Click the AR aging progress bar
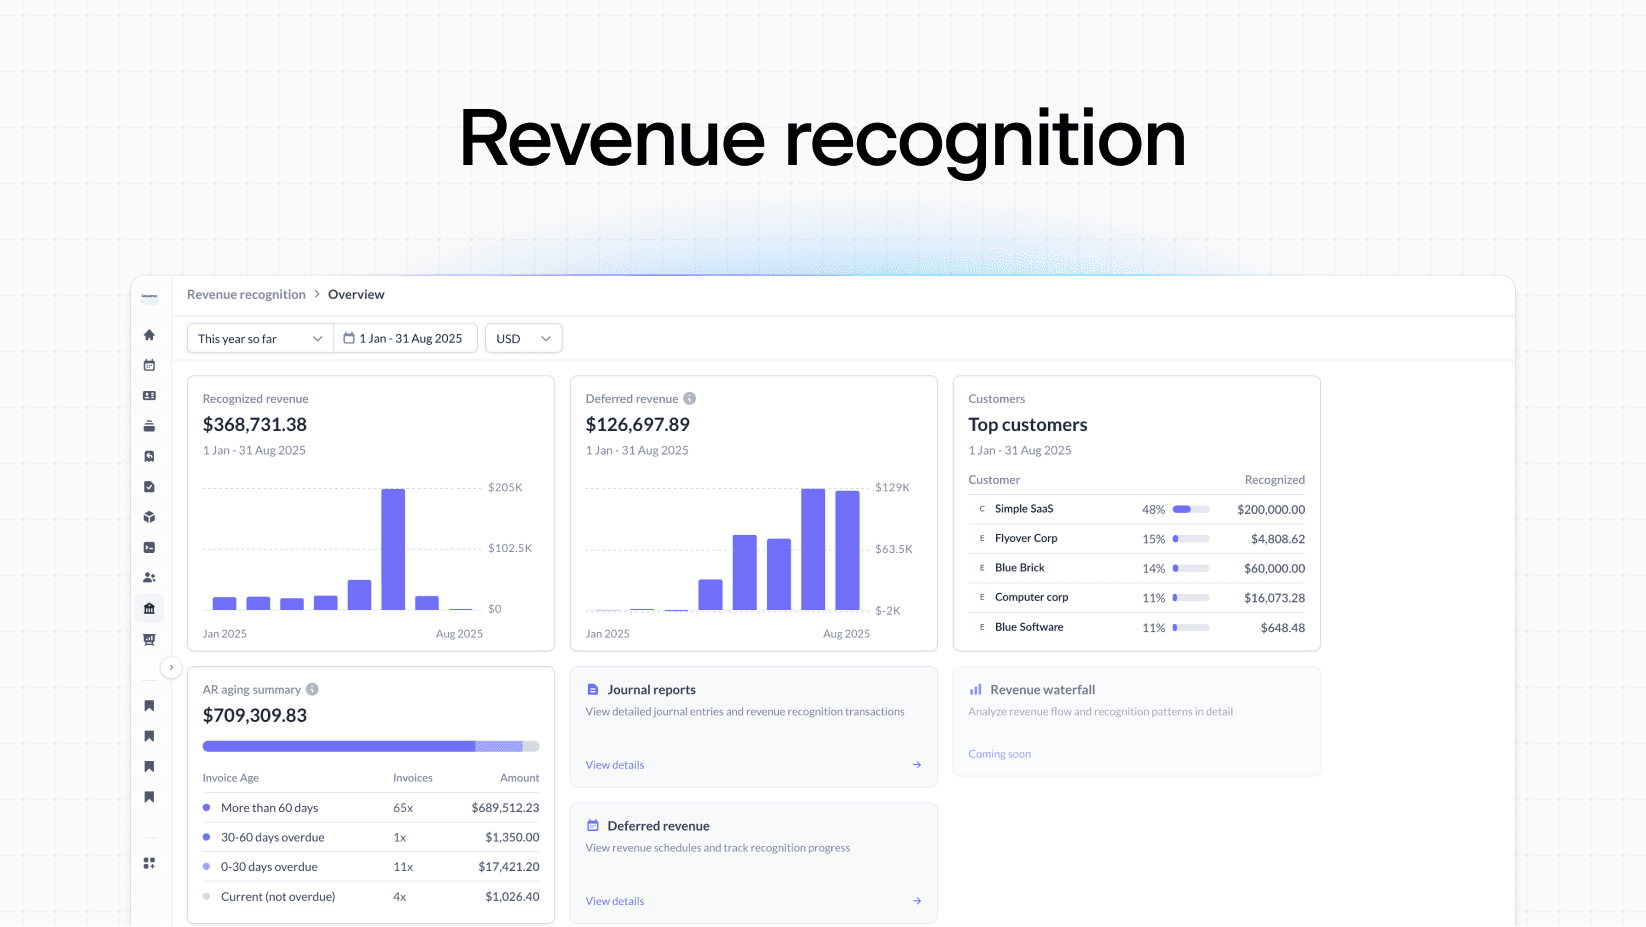 click(x=370, y=746)
